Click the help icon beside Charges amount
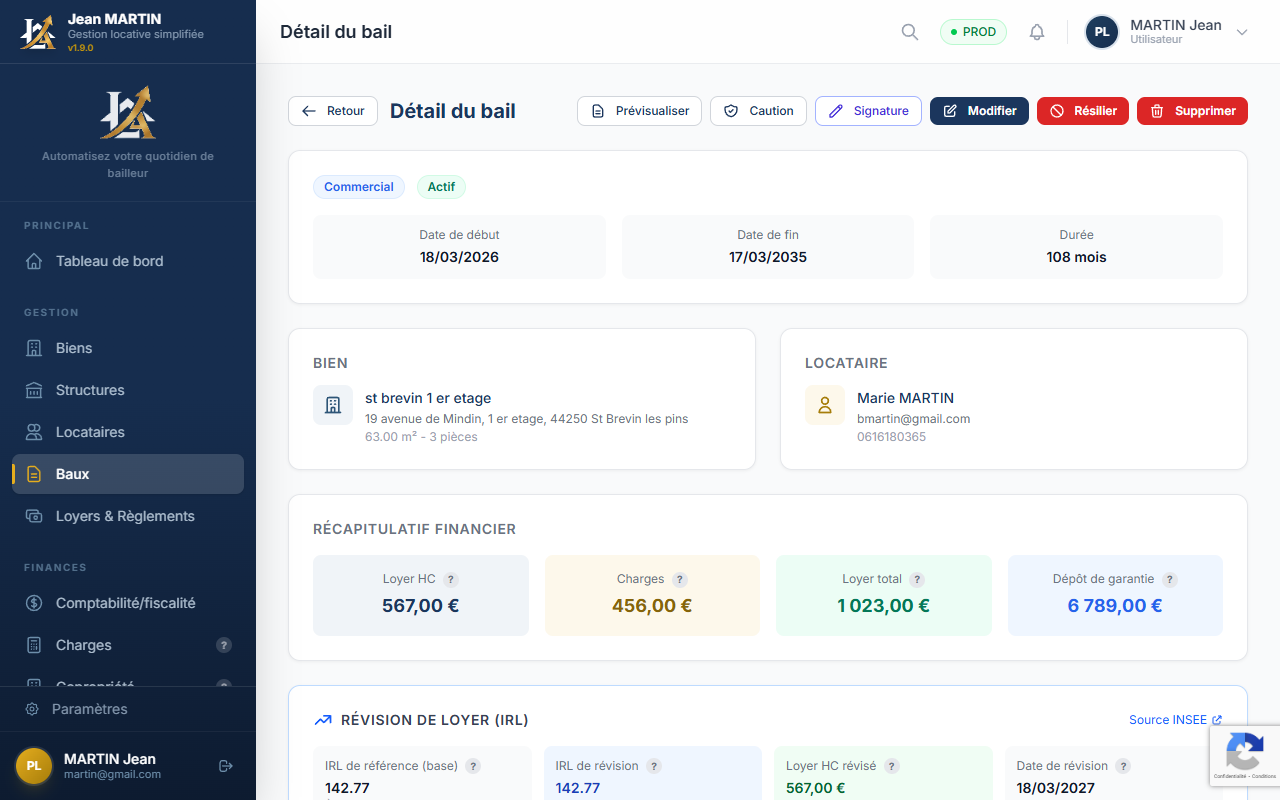 click(x=680, y=579)
